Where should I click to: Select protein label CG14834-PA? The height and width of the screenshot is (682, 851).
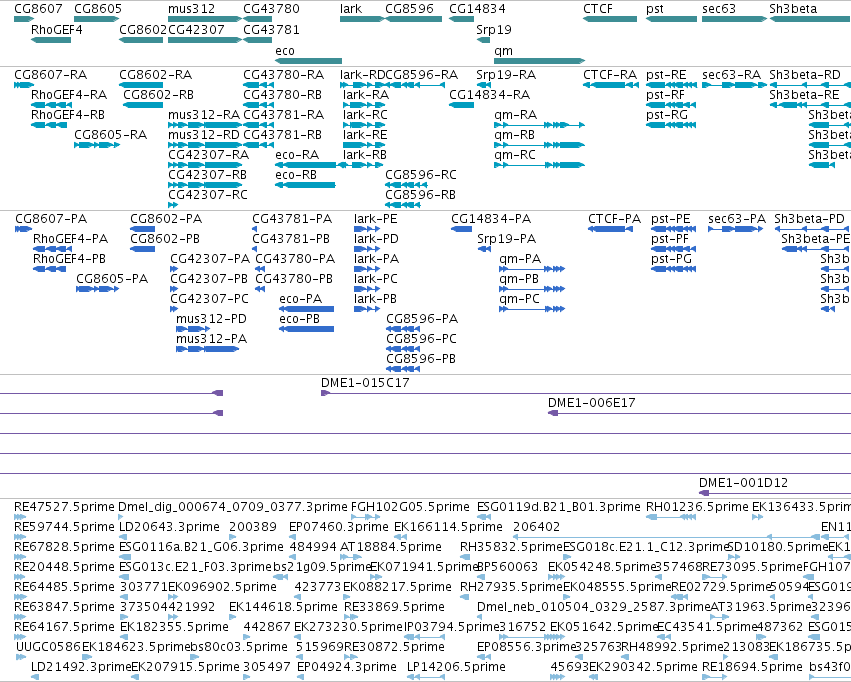pos(491,219)
